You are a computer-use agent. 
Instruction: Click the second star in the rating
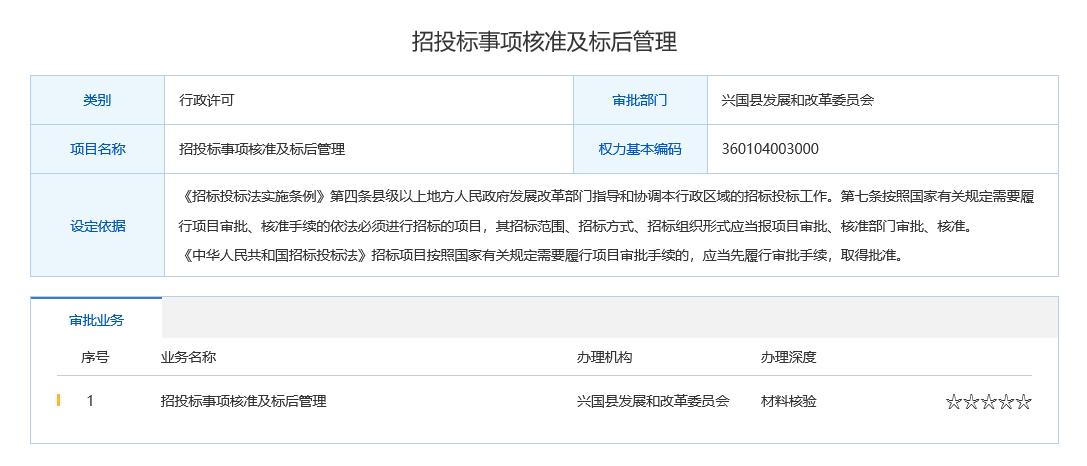coord(971,402)
